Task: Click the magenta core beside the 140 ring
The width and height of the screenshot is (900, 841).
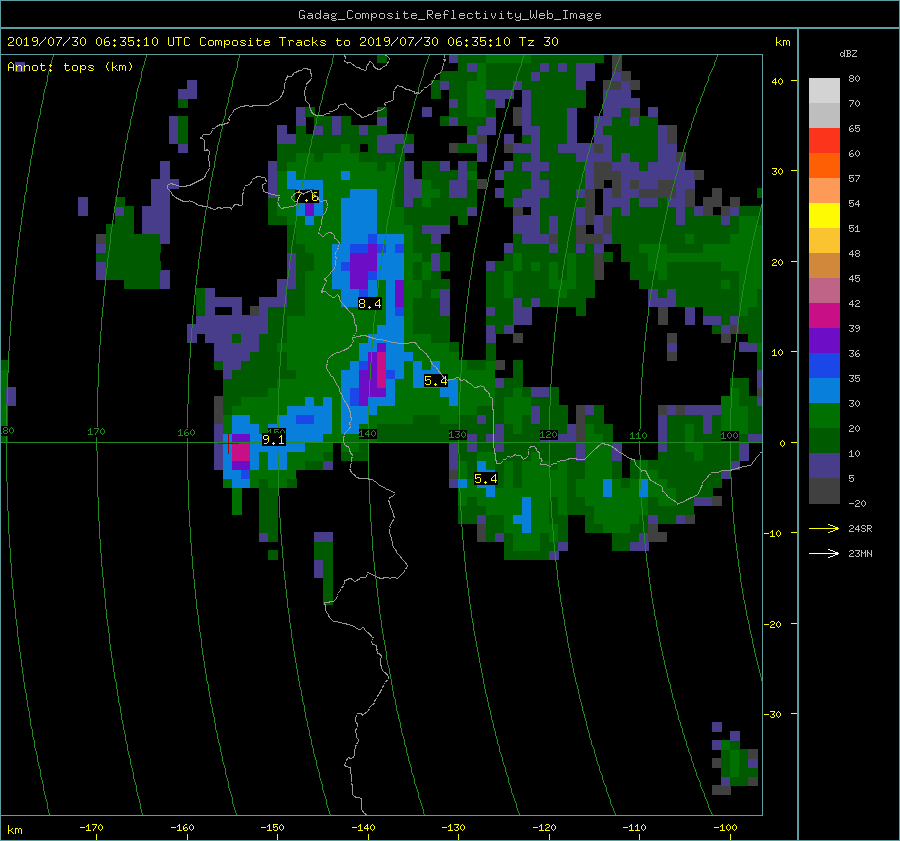Action: click(381, 370)
